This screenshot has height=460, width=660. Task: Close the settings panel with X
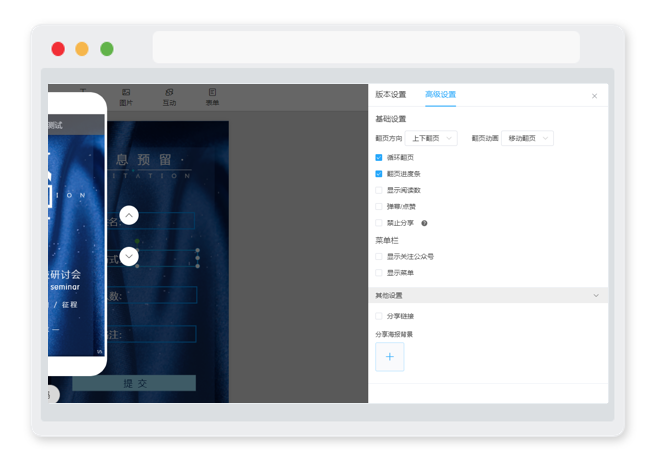pos(594,96)
